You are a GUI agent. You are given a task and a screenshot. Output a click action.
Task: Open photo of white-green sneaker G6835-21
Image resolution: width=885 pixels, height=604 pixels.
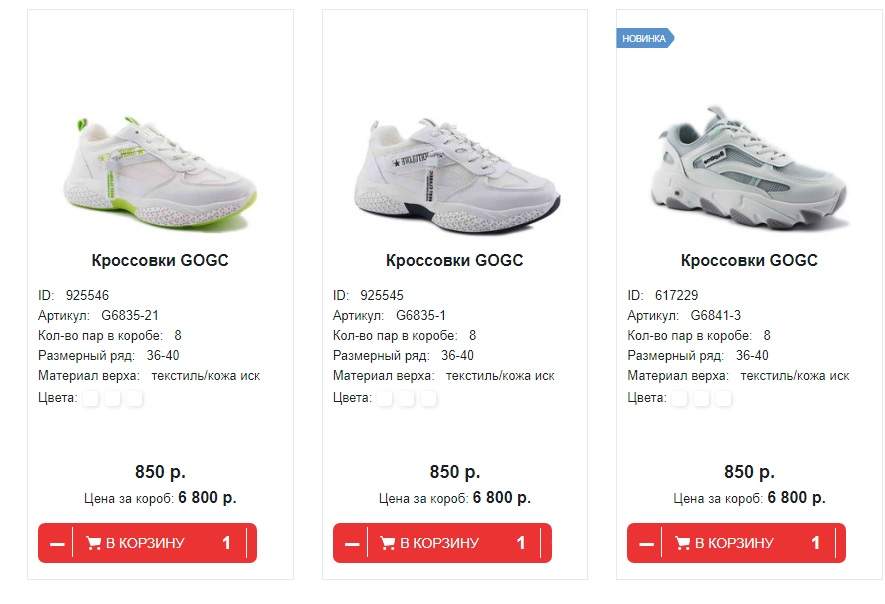click(160, 173)
